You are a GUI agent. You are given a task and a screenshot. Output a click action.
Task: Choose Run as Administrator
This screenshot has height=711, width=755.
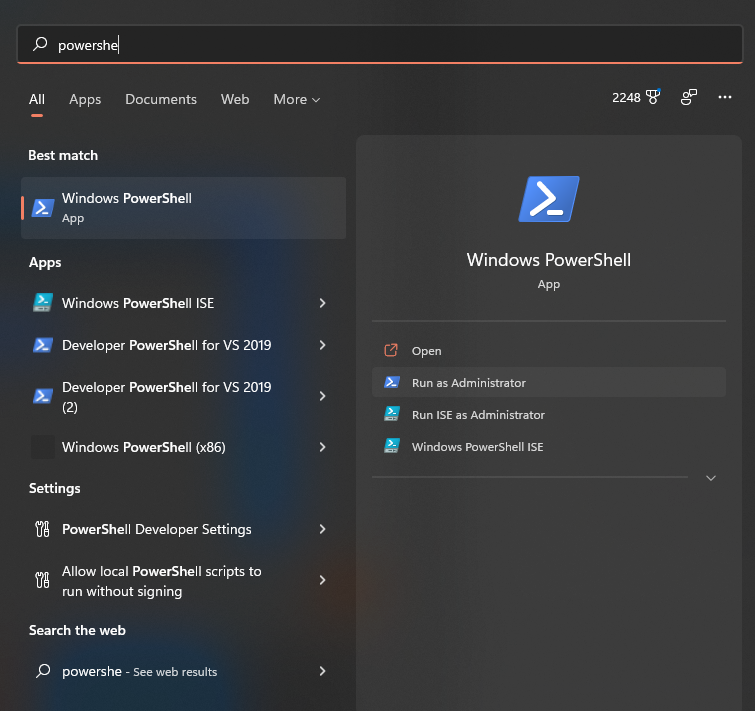point(548,382)
